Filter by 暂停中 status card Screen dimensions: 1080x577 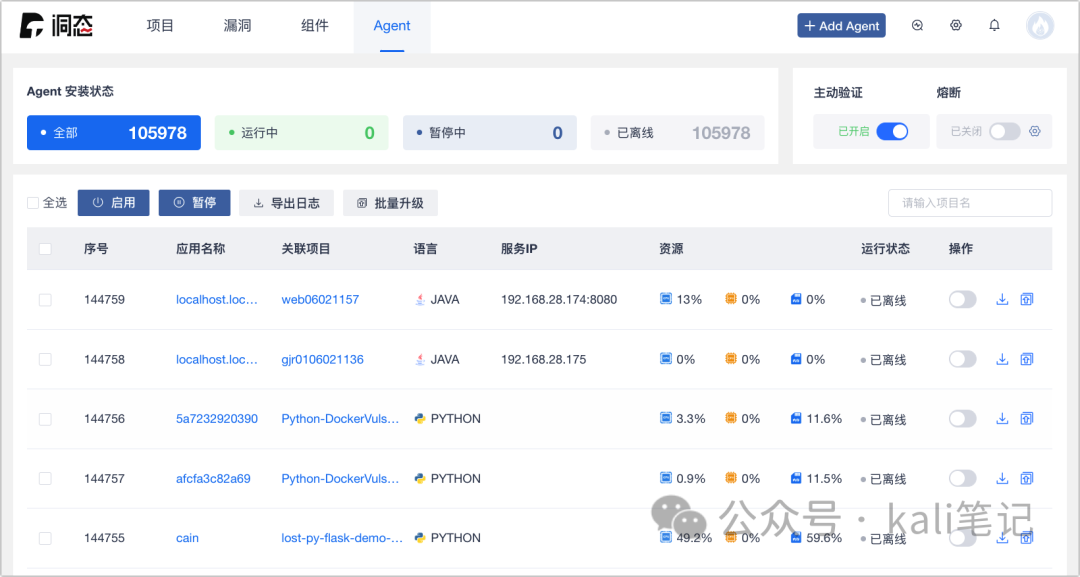490,132
